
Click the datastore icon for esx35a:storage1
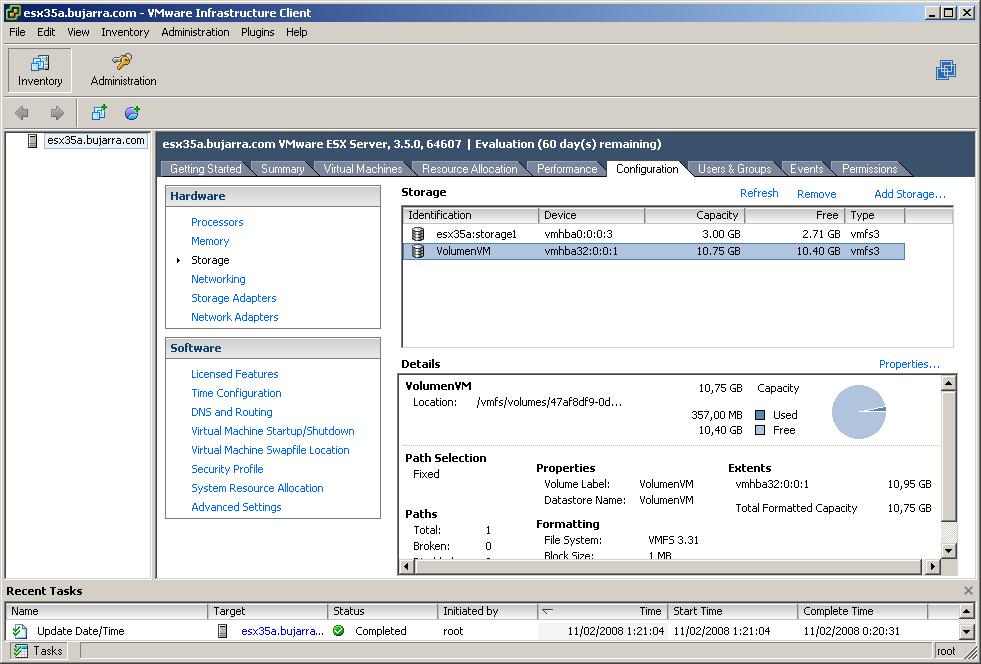coord(418,234)
